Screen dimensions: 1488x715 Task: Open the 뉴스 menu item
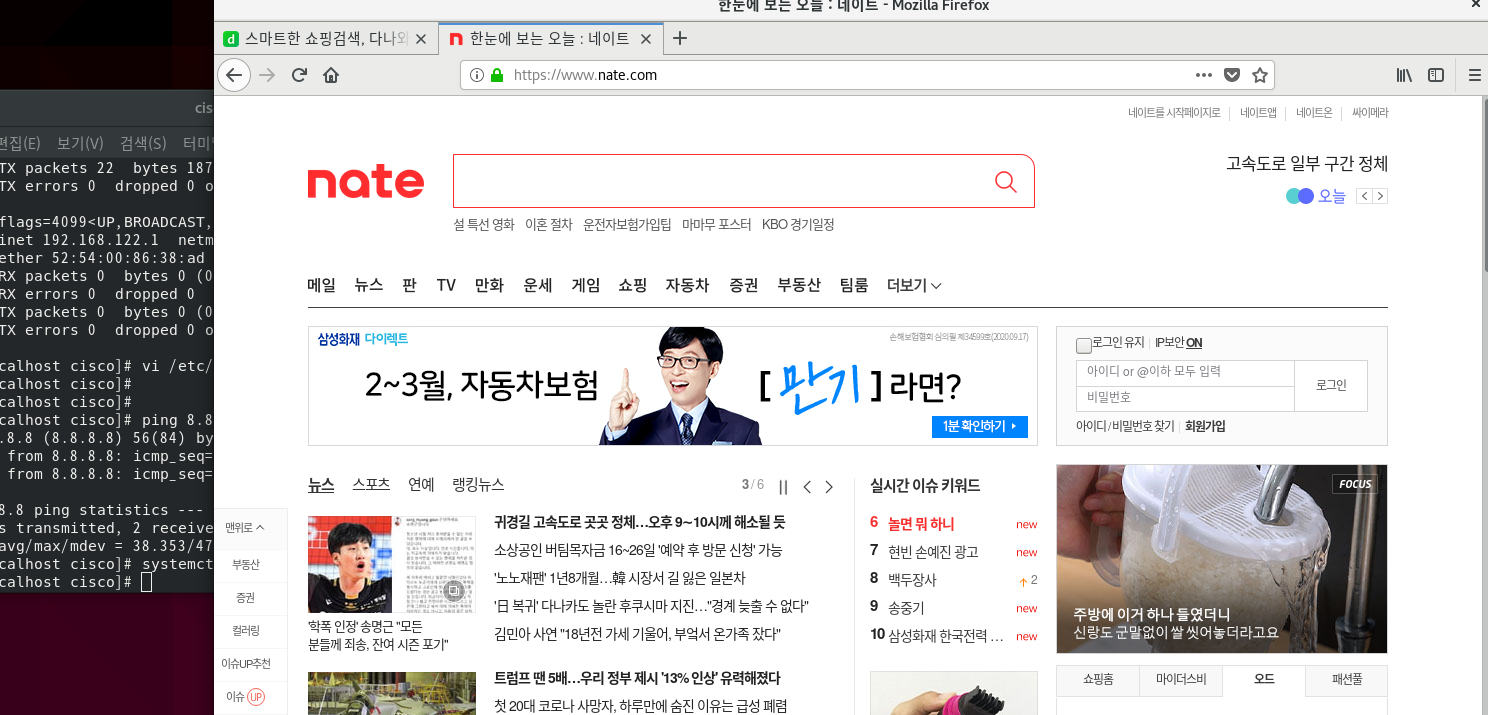pos(368,286)
